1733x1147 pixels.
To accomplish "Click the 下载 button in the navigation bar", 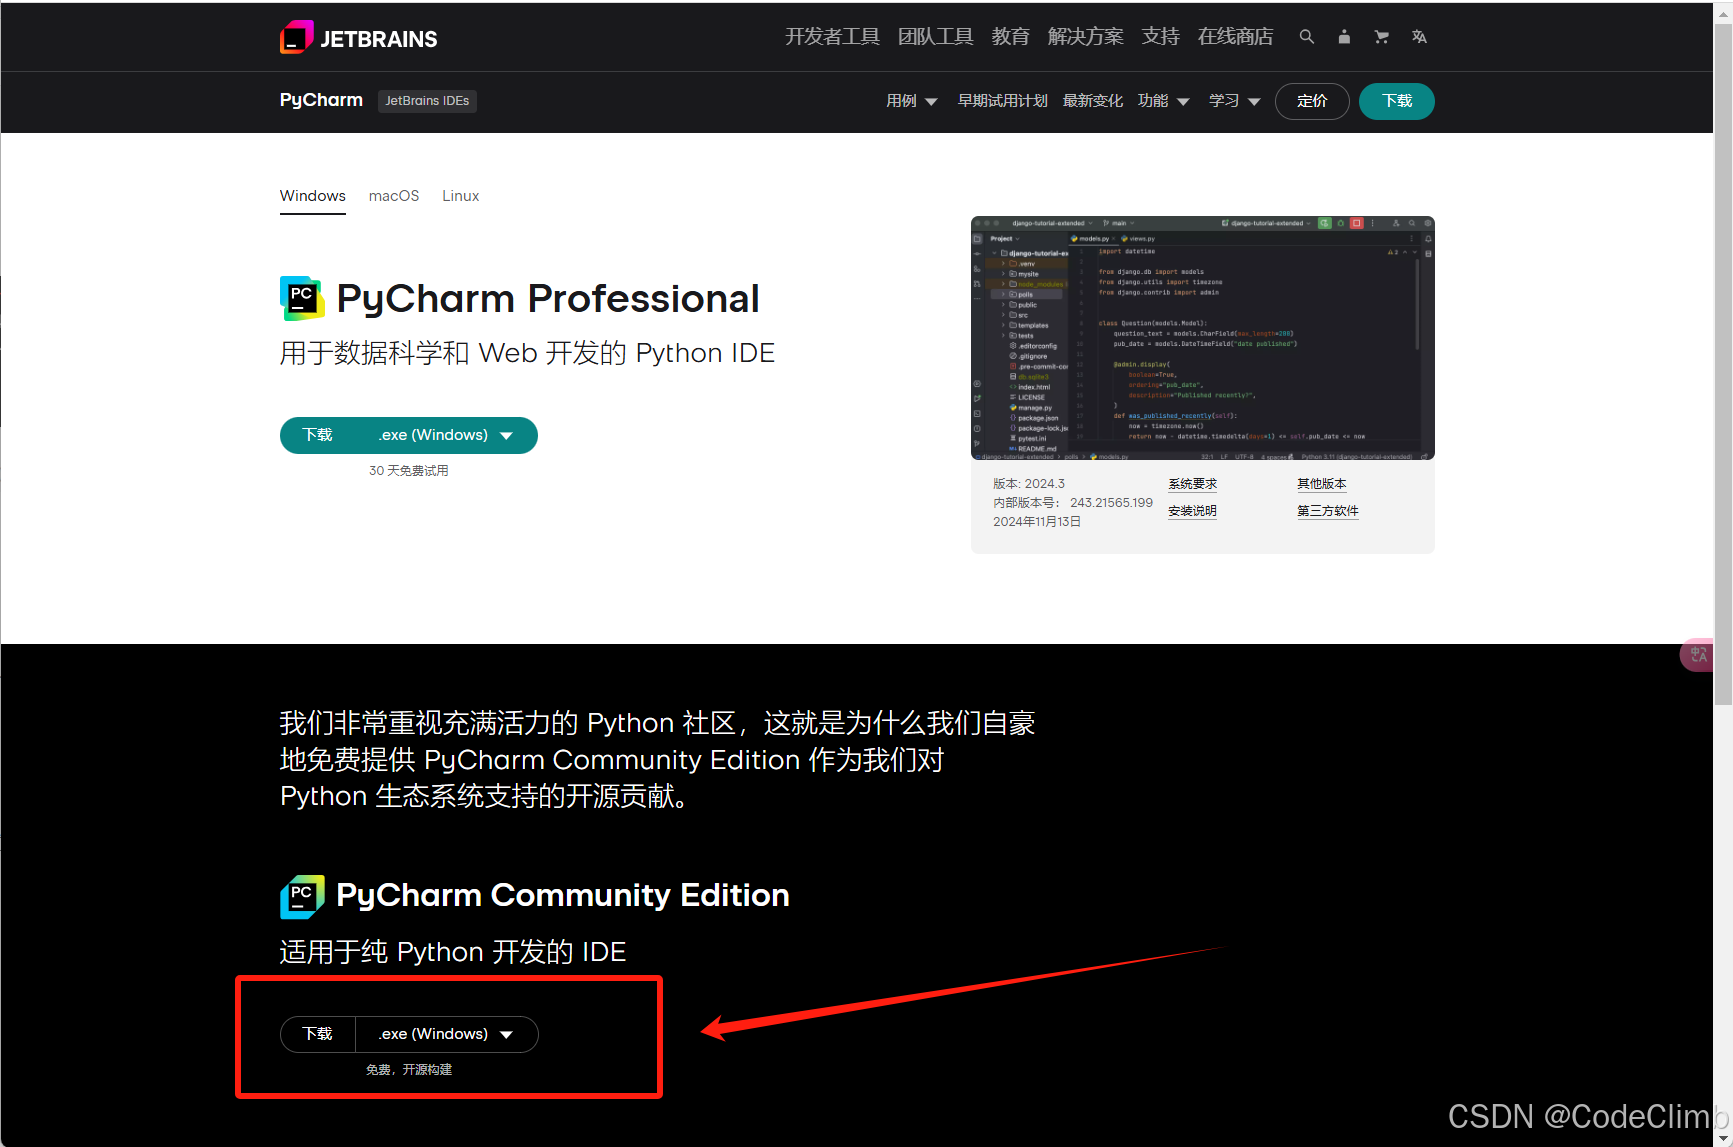I will click(1397, 101).
